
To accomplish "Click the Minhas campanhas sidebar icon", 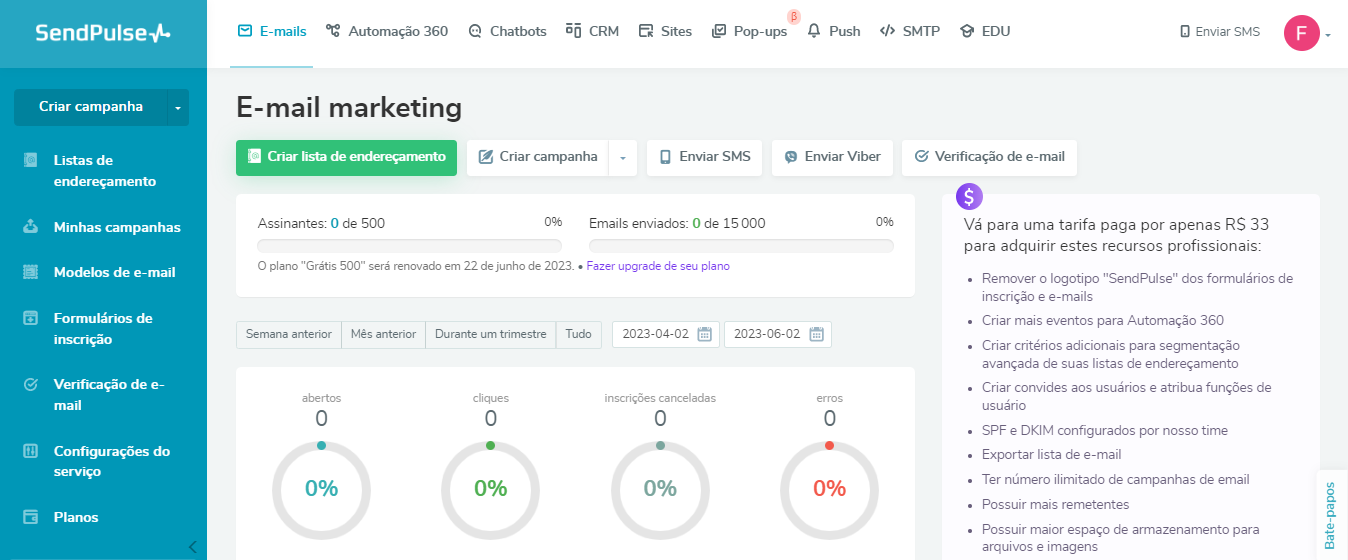I will (x=31, y=226).
